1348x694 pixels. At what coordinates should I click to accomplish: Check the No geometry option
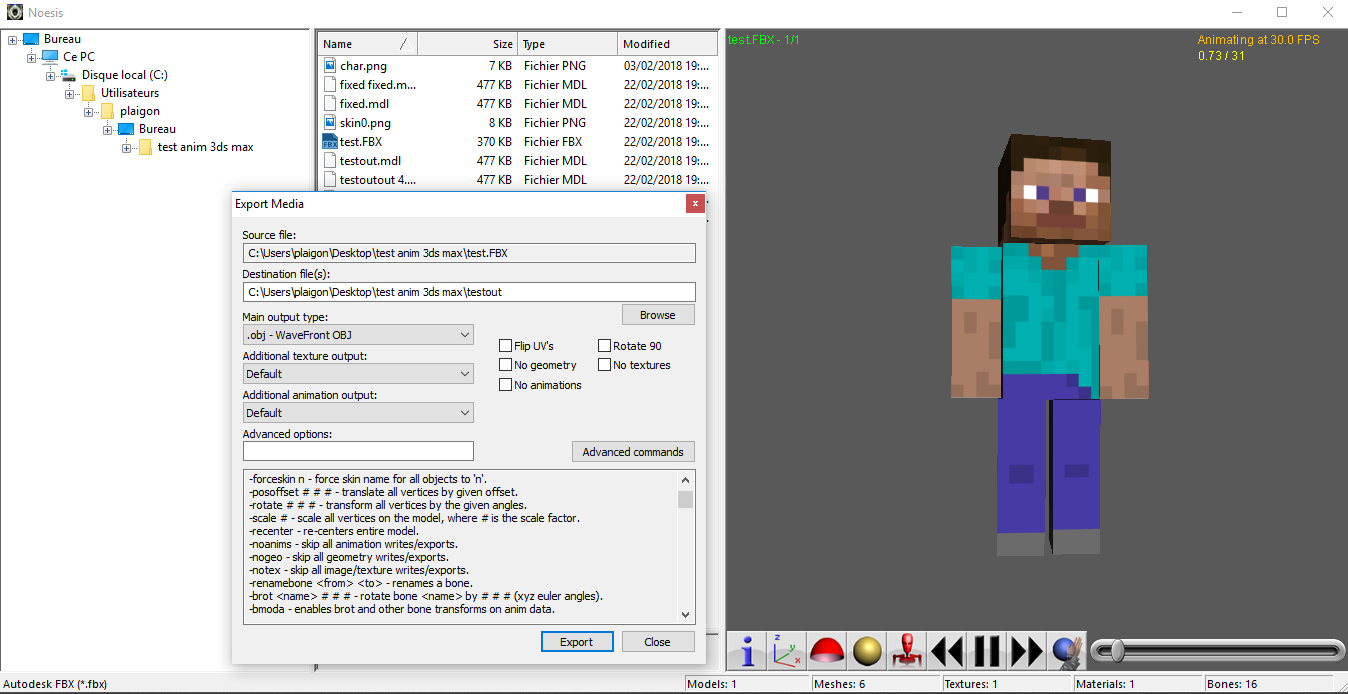506,365
